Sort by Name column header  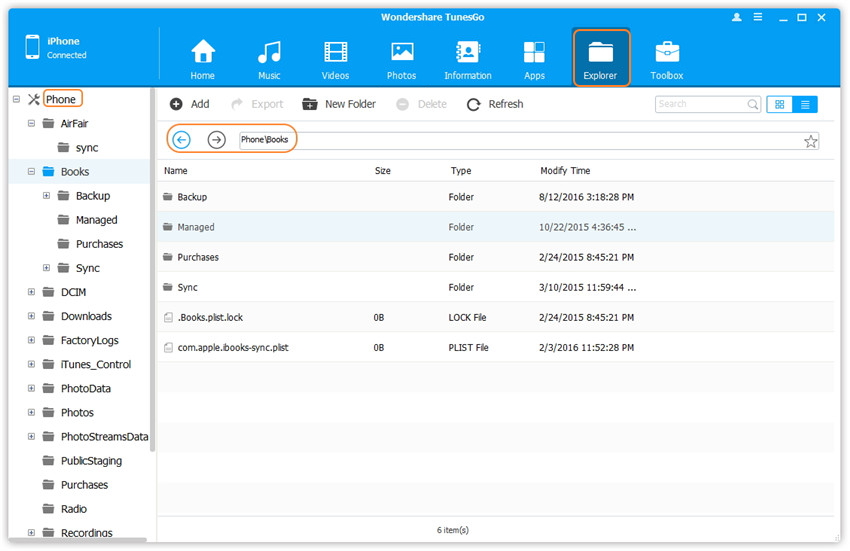(176, 171)
